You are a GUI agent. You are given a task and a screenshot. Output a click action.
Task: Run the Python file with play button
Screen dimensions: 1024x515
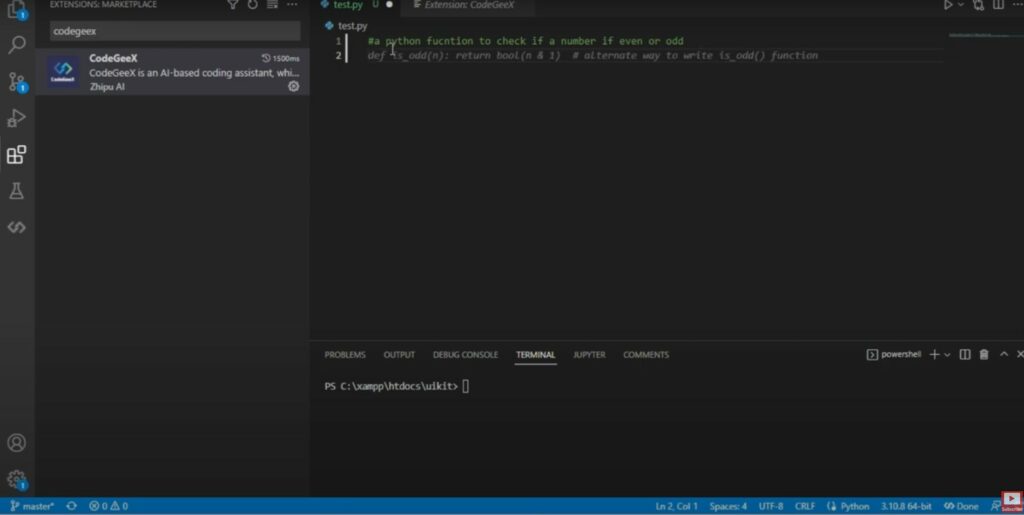pyautogui.click(x=948, y=5)
